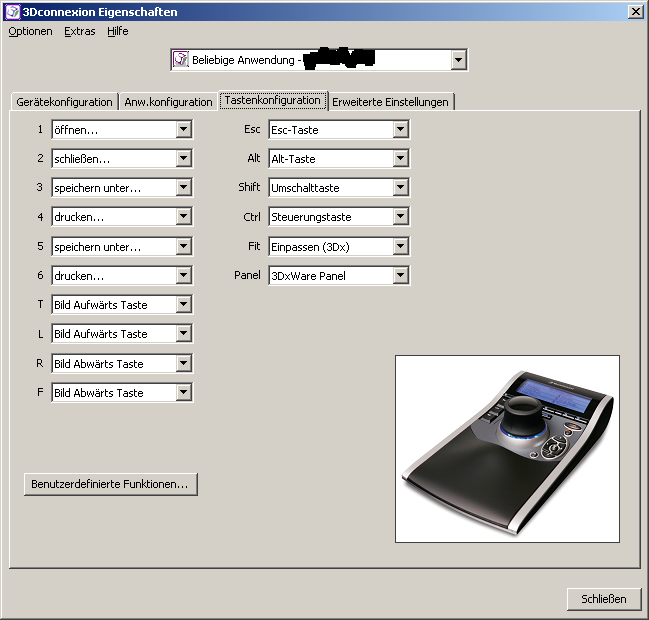Click 'drucken...' value in row 4
The image size is (649, 620).
tap(79, 217)
